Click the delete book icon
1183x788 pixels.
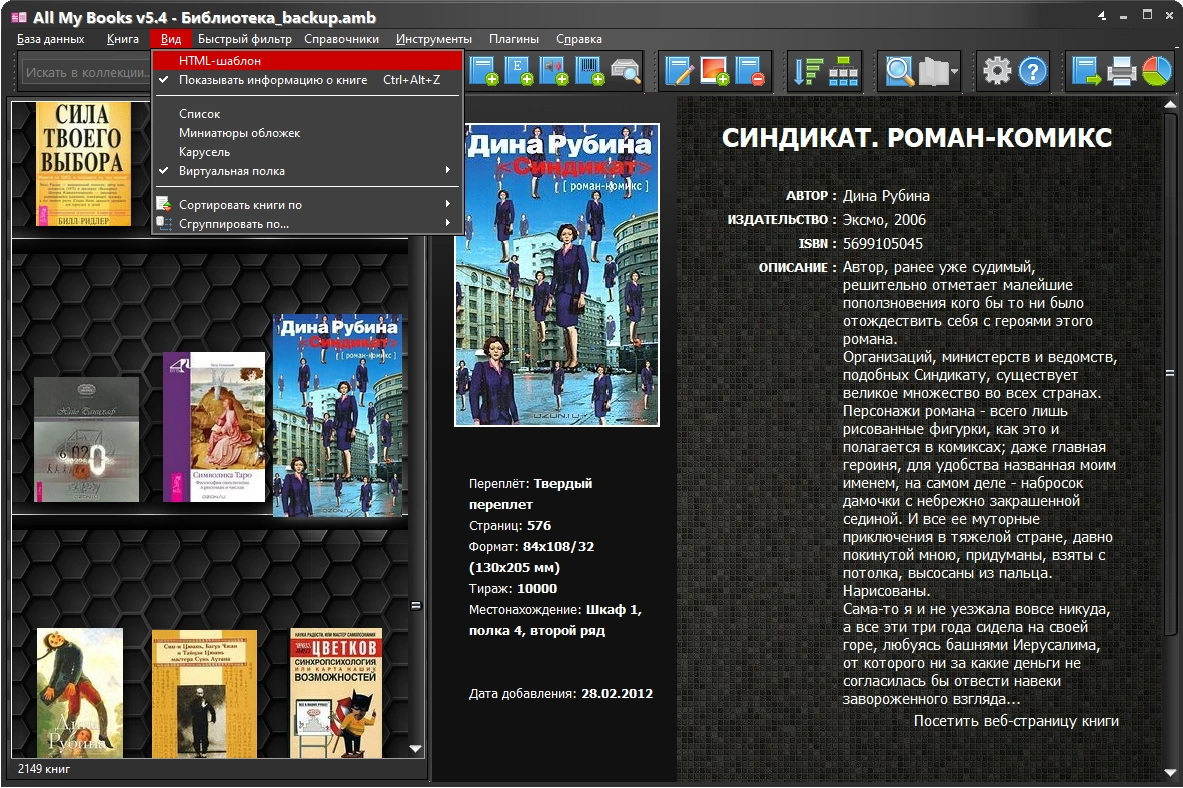pos(749,71)
